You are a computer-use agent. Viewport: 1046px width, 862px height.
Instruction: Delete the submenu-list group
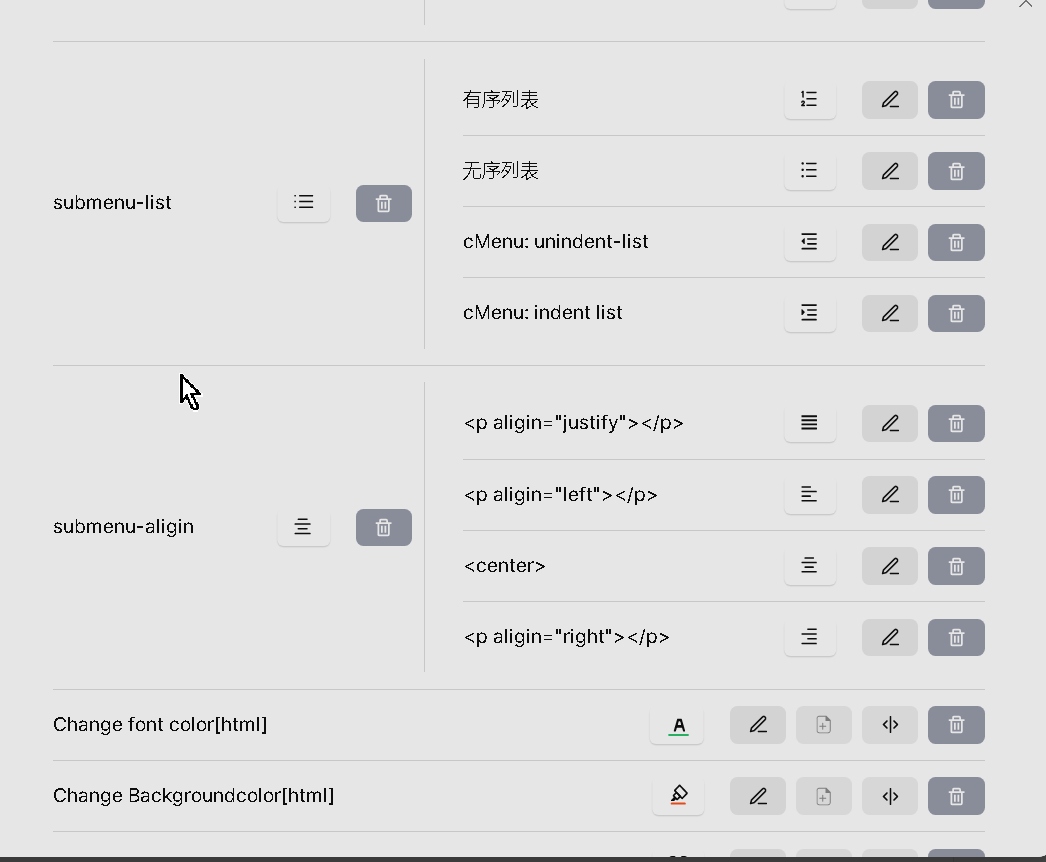[x=383, y=204]
